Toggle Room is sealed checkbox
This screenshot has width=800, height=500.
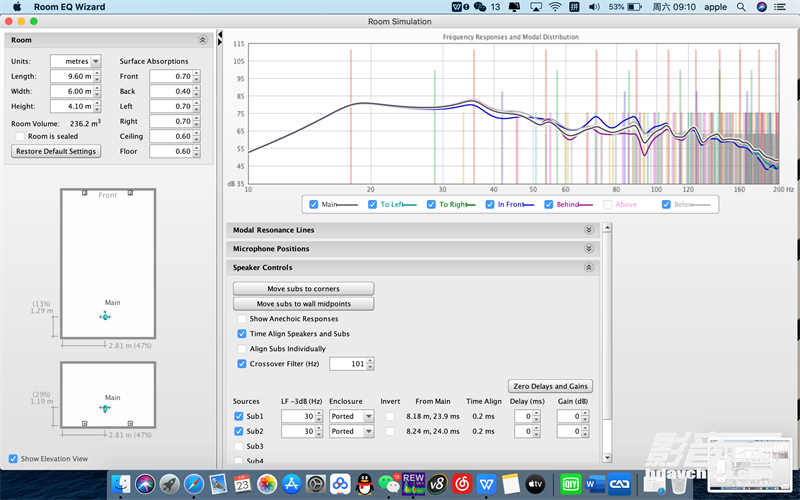tap(20, 136)
